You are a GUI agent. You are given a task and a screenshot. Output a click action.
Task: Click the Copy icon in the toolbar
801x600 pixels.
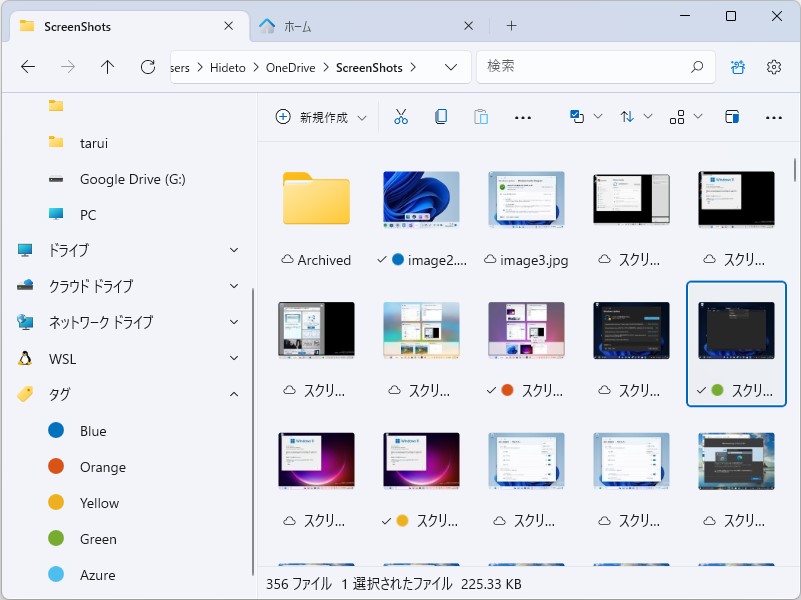(x=441, y=116)
